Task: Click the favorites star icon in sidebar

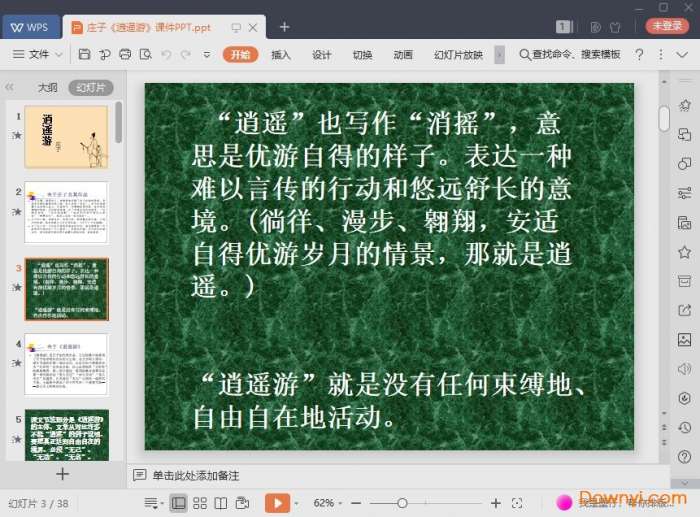Action: [684, 252]
